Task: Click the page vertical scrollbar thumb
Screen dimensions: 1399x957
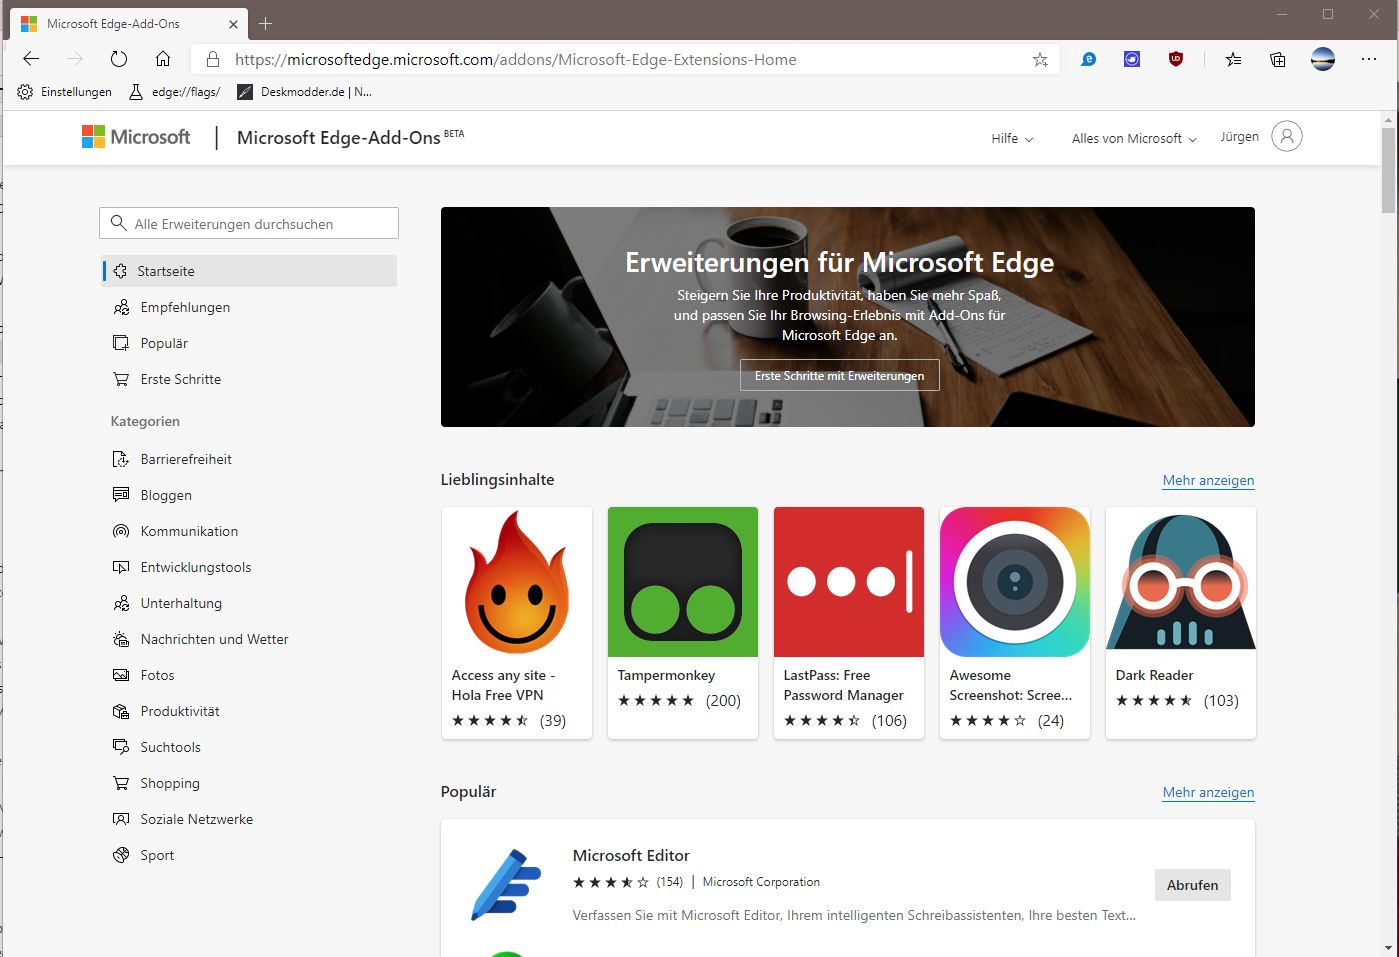Action: tap(1388, 170)
